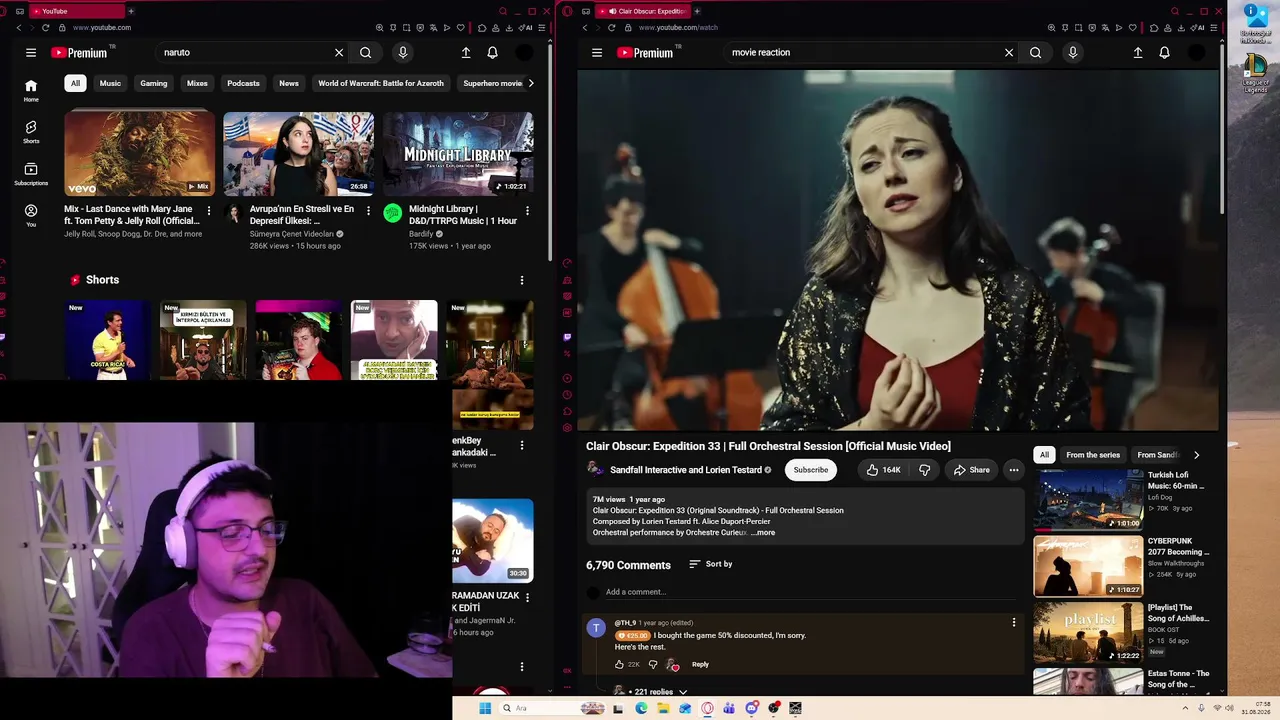Select the Podcasts filter chip
The image size is (1280, 720).
[243, 83]
